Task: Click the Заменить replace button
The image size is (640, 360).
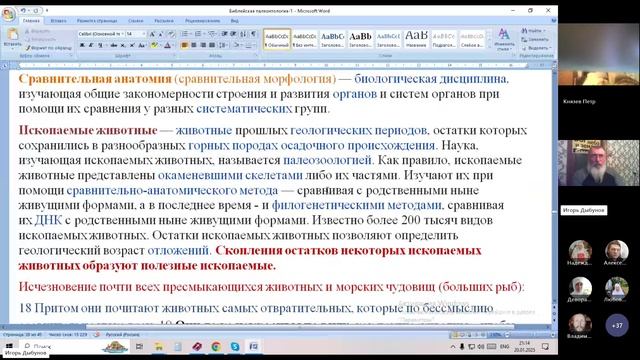Action: click(x=535, y=40)
